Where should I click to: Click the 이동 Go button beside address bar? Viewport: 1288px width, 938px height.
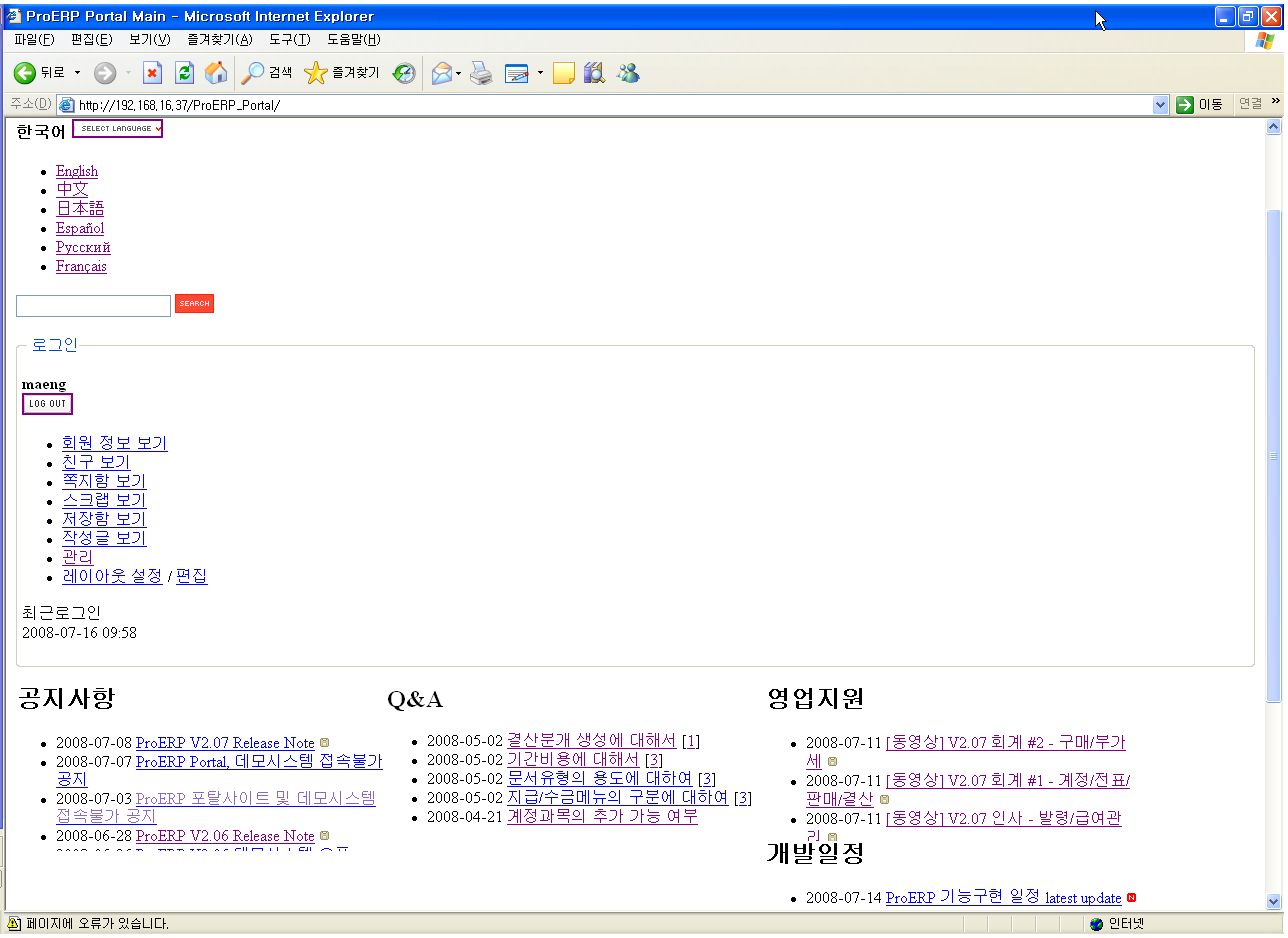coord(1200,104)
